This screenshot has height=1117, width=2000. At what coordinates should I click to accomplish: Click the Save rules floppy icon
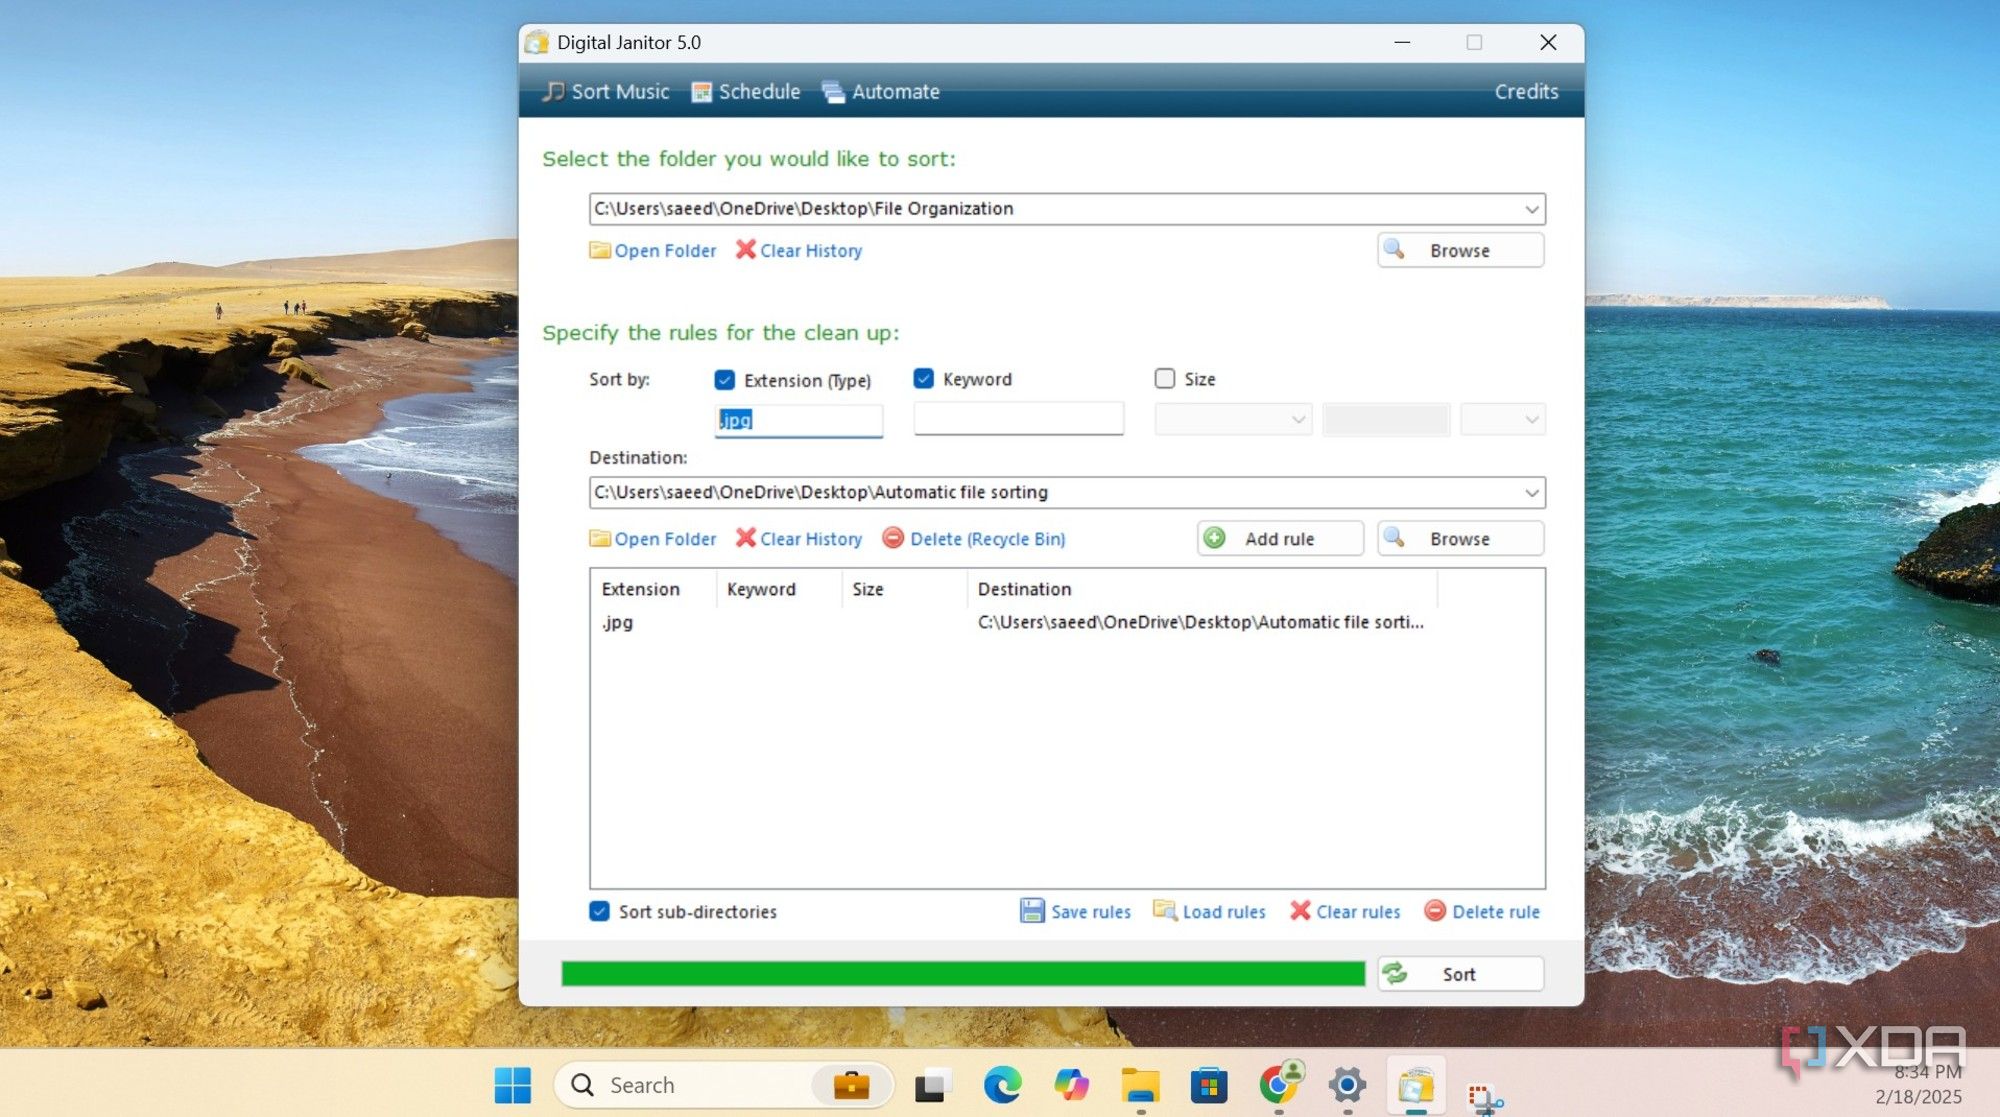(x=1032, y=911)
